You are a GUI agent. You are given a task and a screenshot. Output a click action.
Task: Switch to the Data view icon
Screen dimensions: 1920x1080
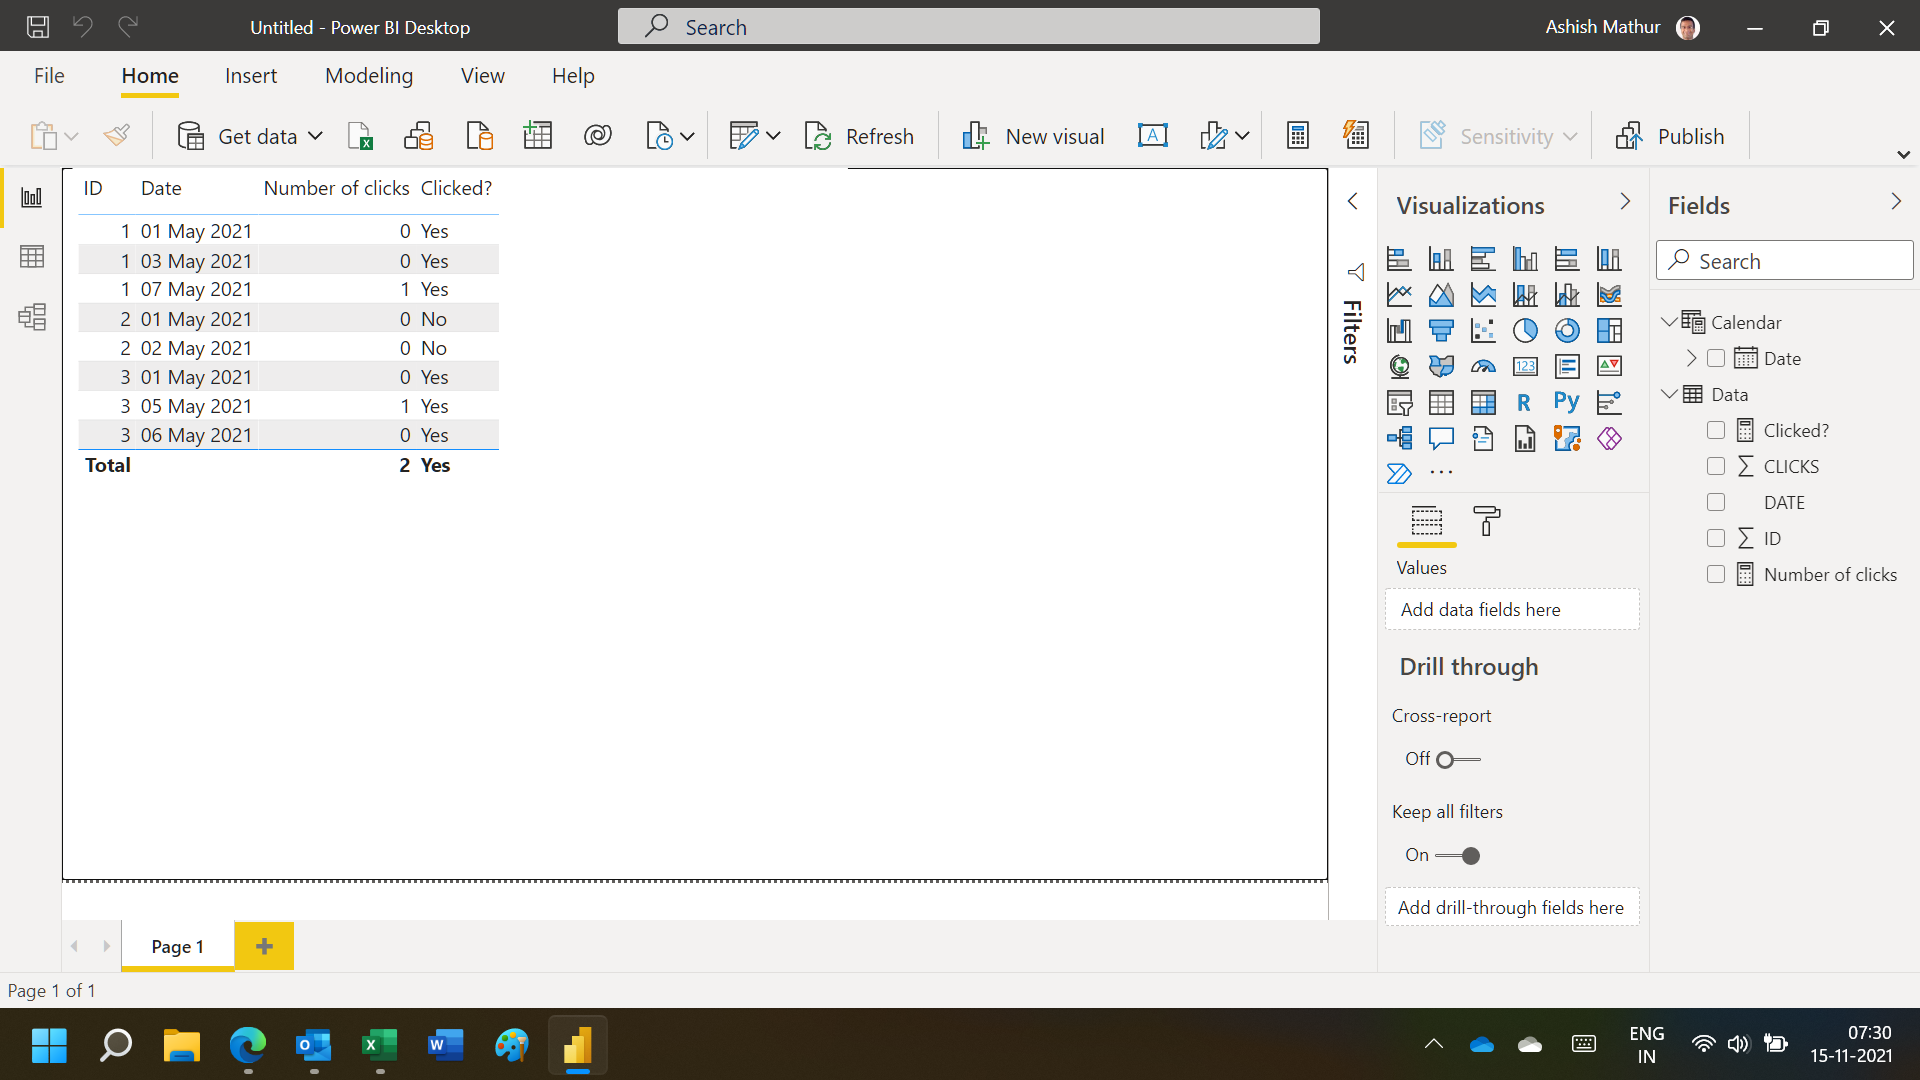point(32,257)
